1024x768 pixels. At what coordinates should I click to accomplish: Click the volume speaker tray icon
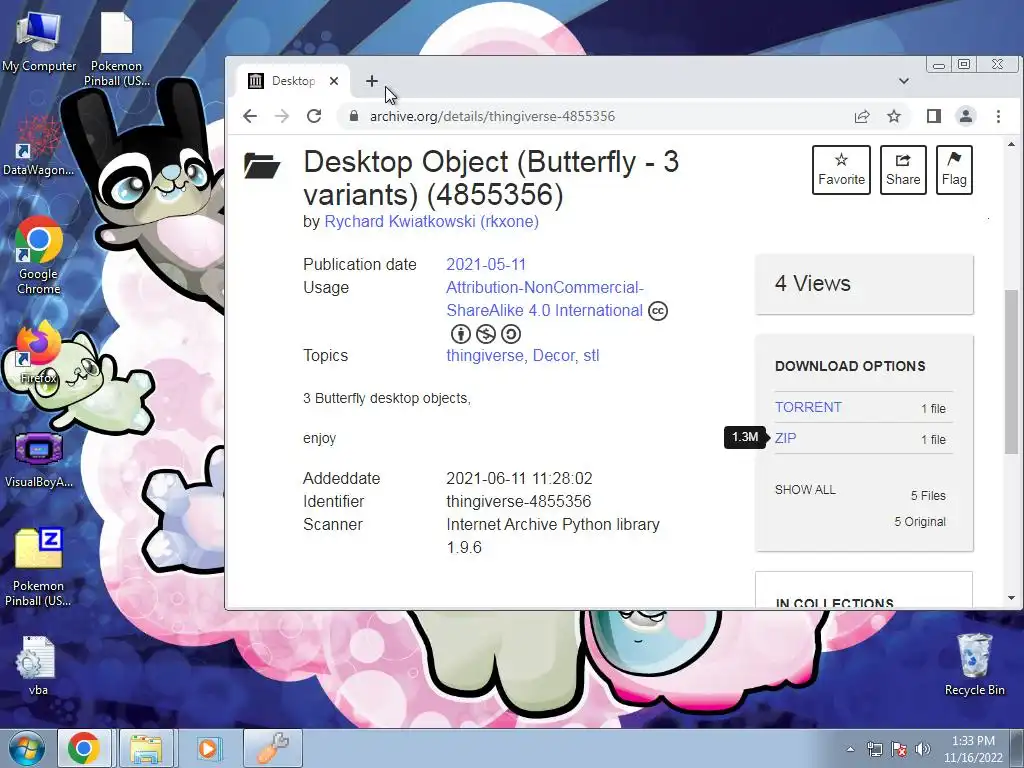[922, 749]
